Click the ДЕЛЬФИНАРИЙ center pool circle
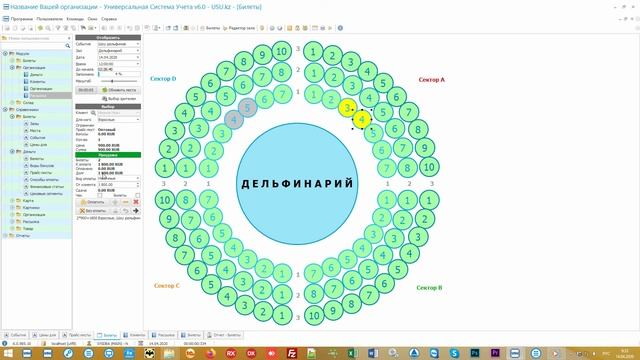This screenshot has width=640, height=360. [297, 184]
